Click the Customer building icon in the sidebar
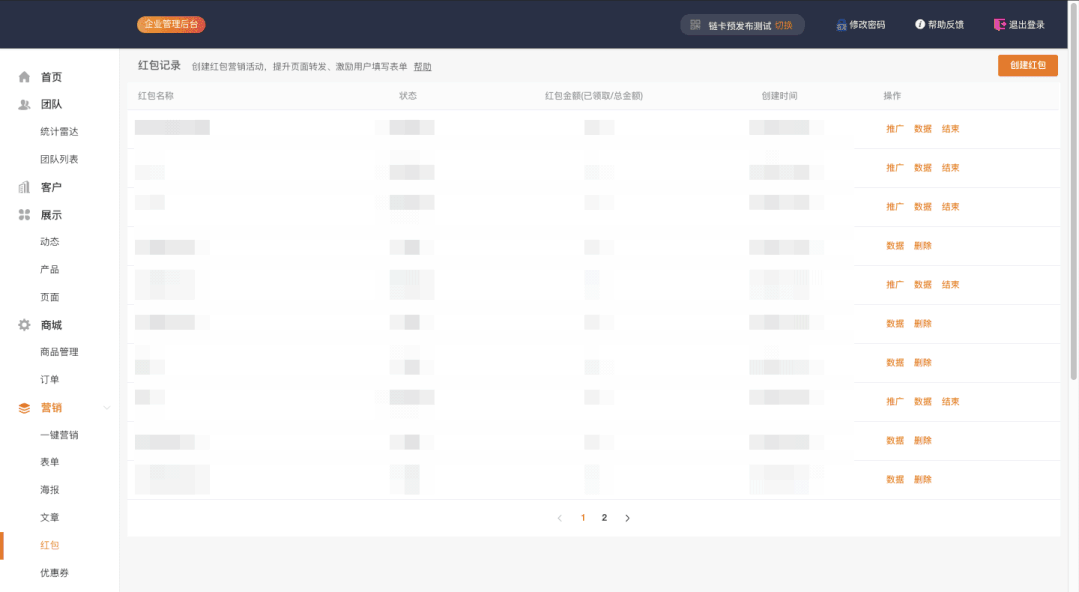The image size is (1079, 592). pyautogui.click(x=24, y=187)
